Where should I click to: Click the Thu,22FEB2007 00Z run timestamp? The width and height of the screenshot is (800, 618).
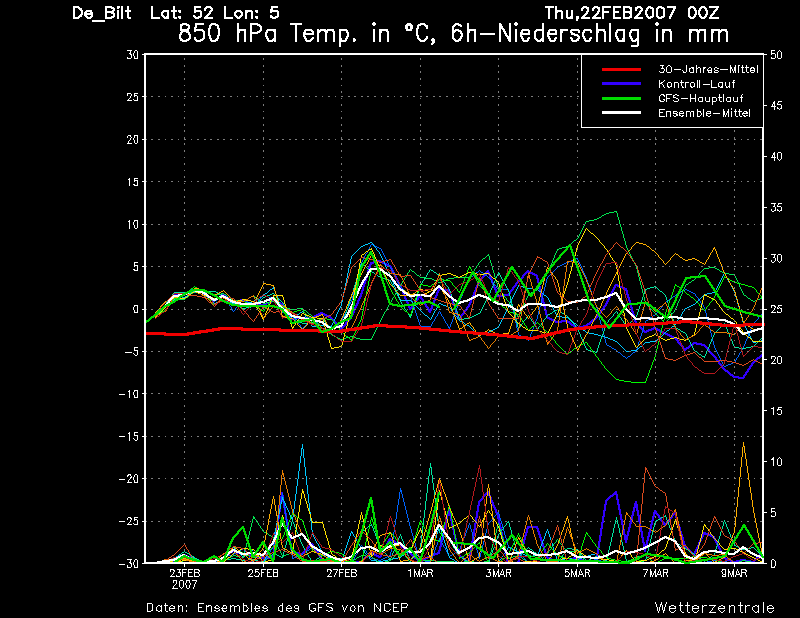click(632, 12)
